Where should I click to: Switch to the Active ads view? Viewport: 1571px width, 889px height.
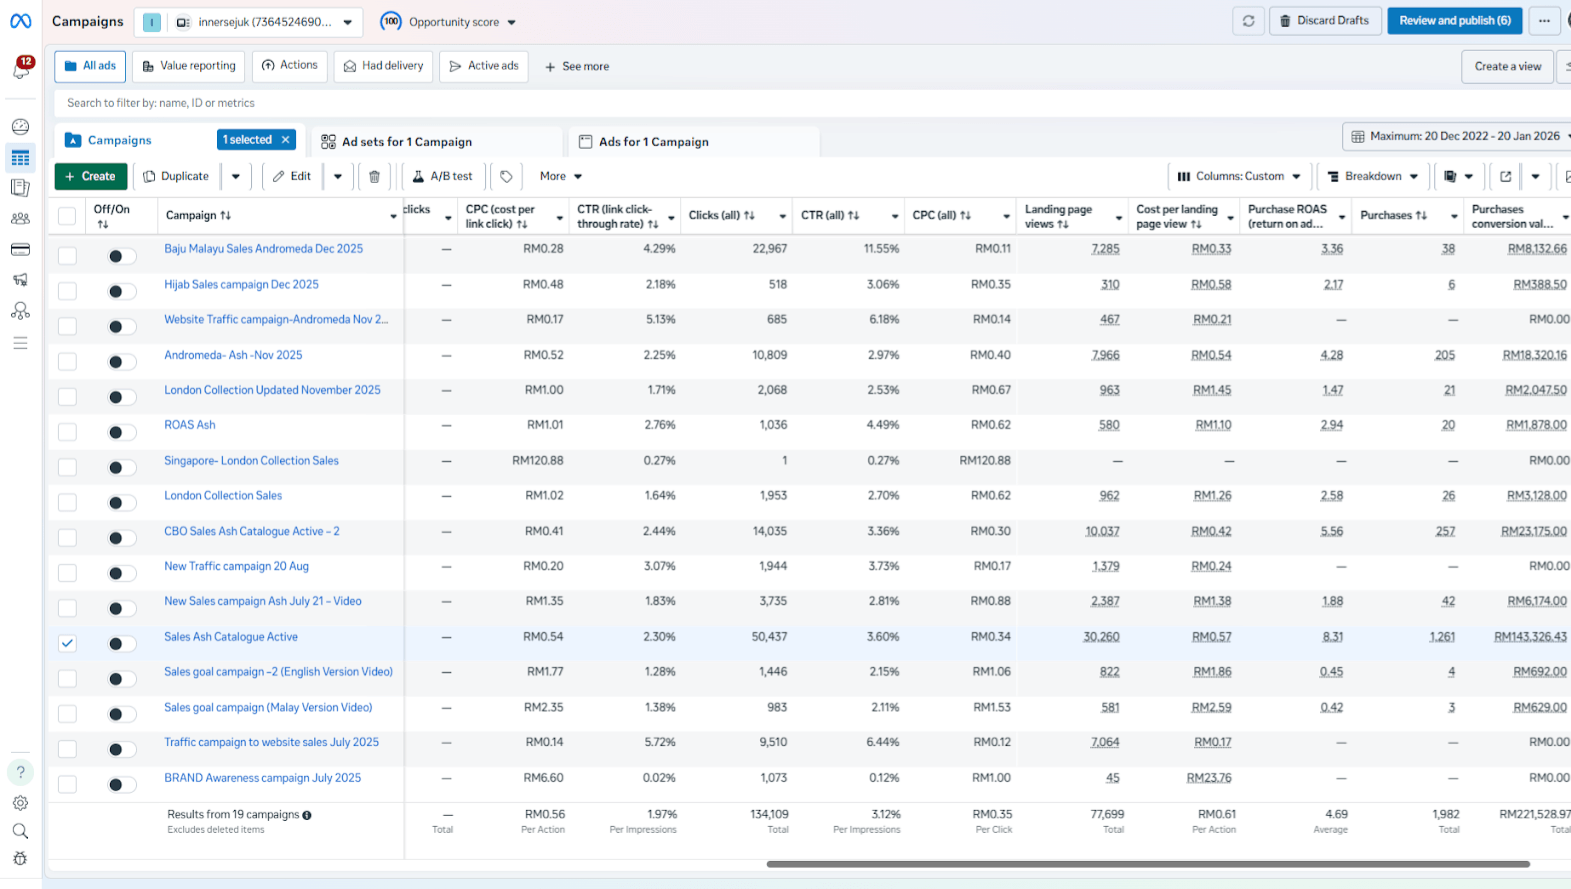click(x=484, y=66)
